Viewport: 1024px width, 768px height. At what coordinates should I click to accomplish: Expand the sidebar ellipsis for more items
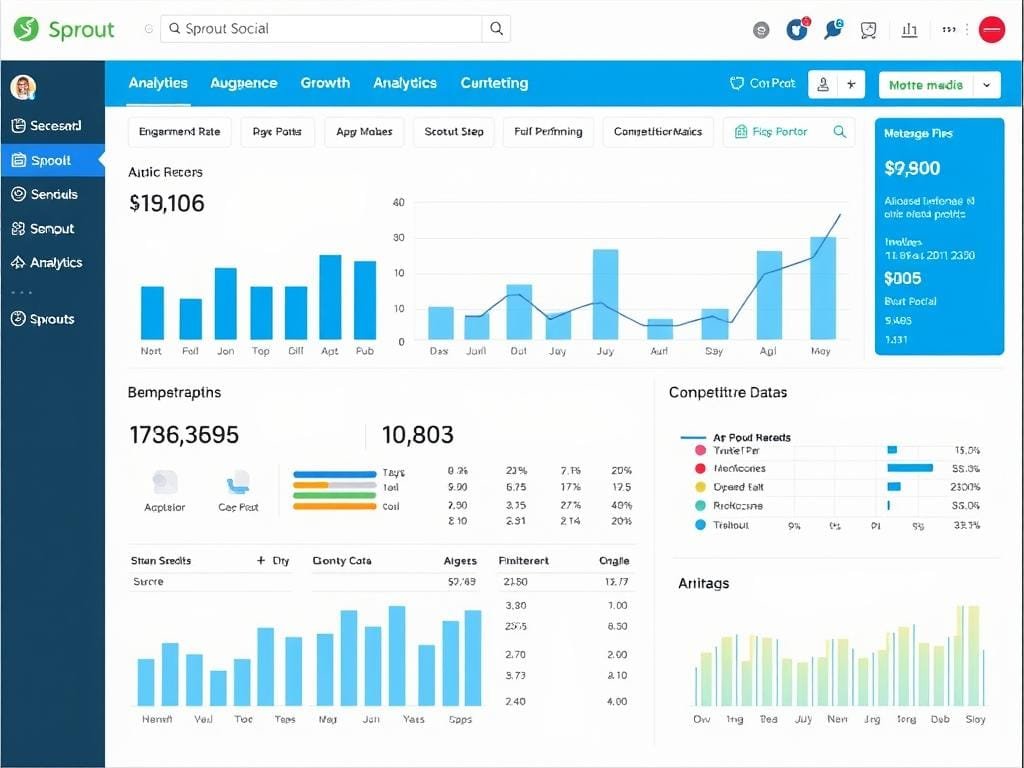point(22,293)
